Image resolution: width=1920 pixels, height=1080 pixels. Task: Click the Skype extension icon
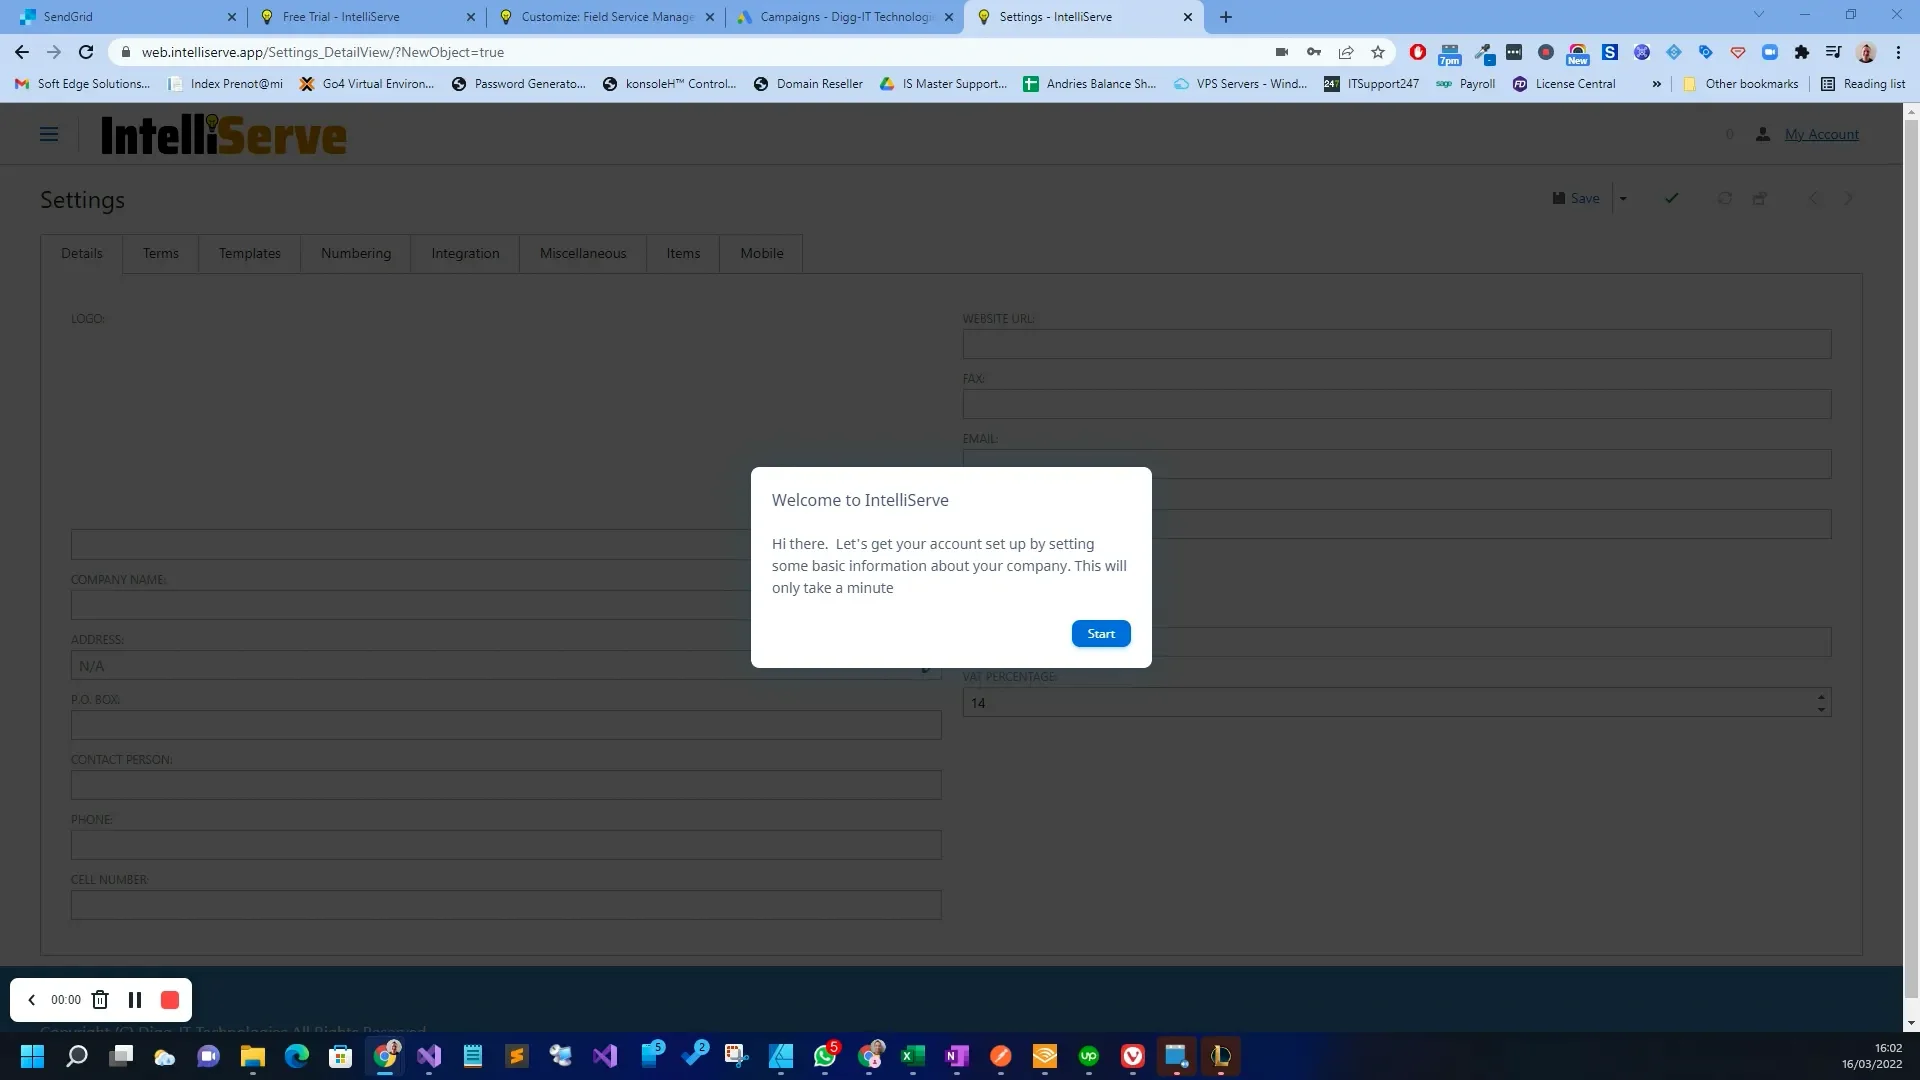(1609, 52)
